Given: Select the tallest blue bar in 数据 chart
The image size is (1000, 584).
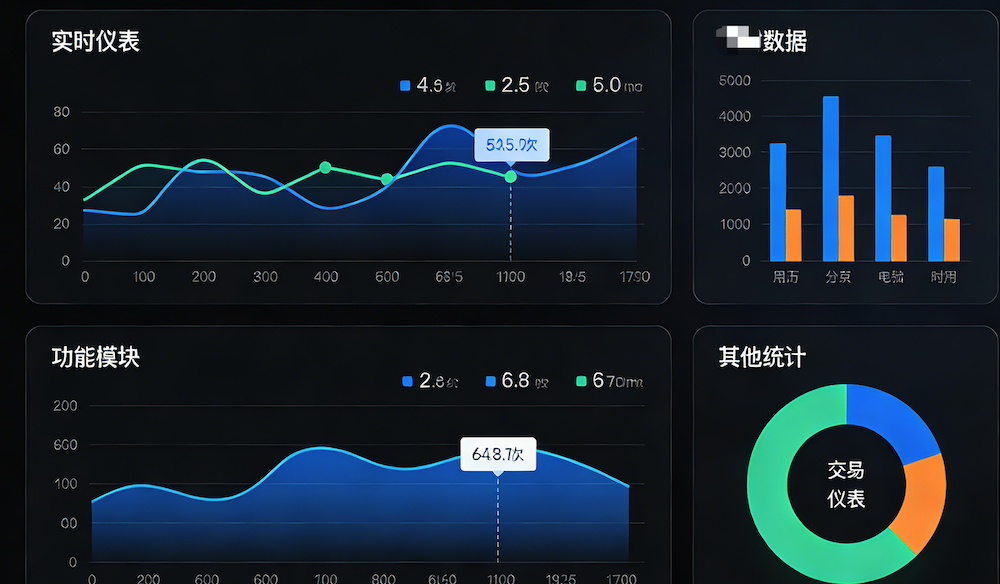Looking at the screenshot, I should pyautogui.click(x=830, y=179).
